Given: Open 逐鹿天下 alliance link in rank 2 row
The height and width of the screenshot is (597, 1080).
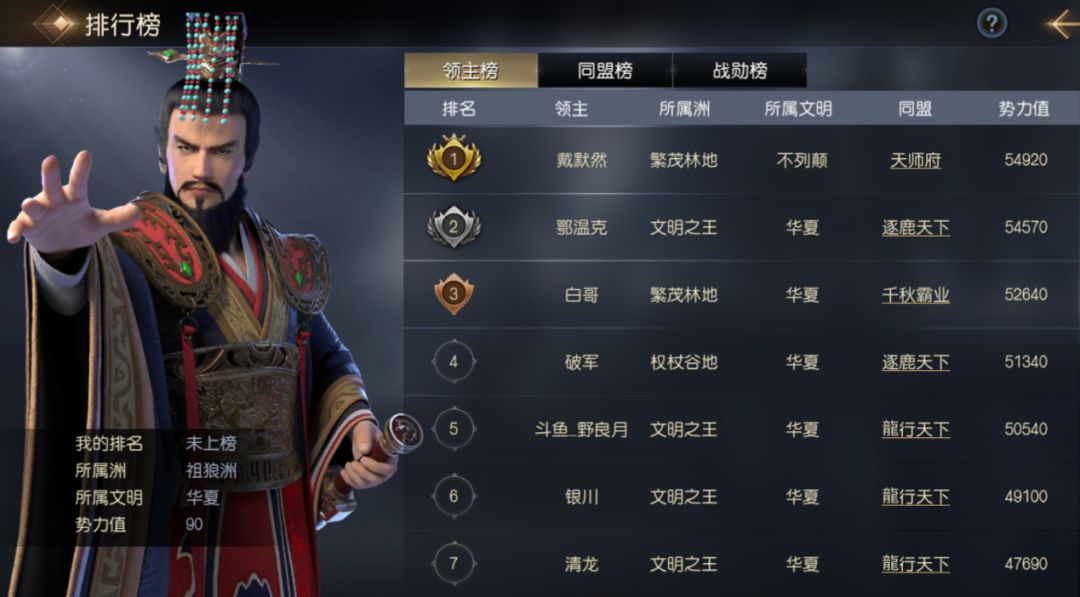Looking at the screenshot, I should 915,227.
